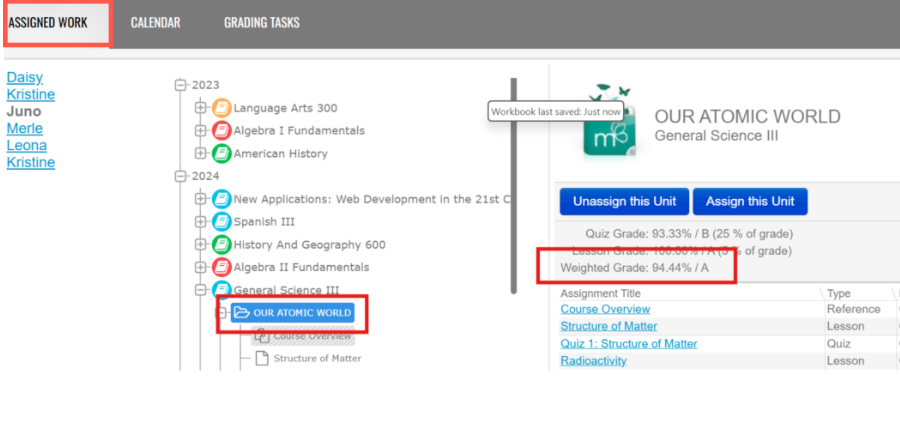
Task: Expand the Spanish III course node
Action: coord(201,222)
